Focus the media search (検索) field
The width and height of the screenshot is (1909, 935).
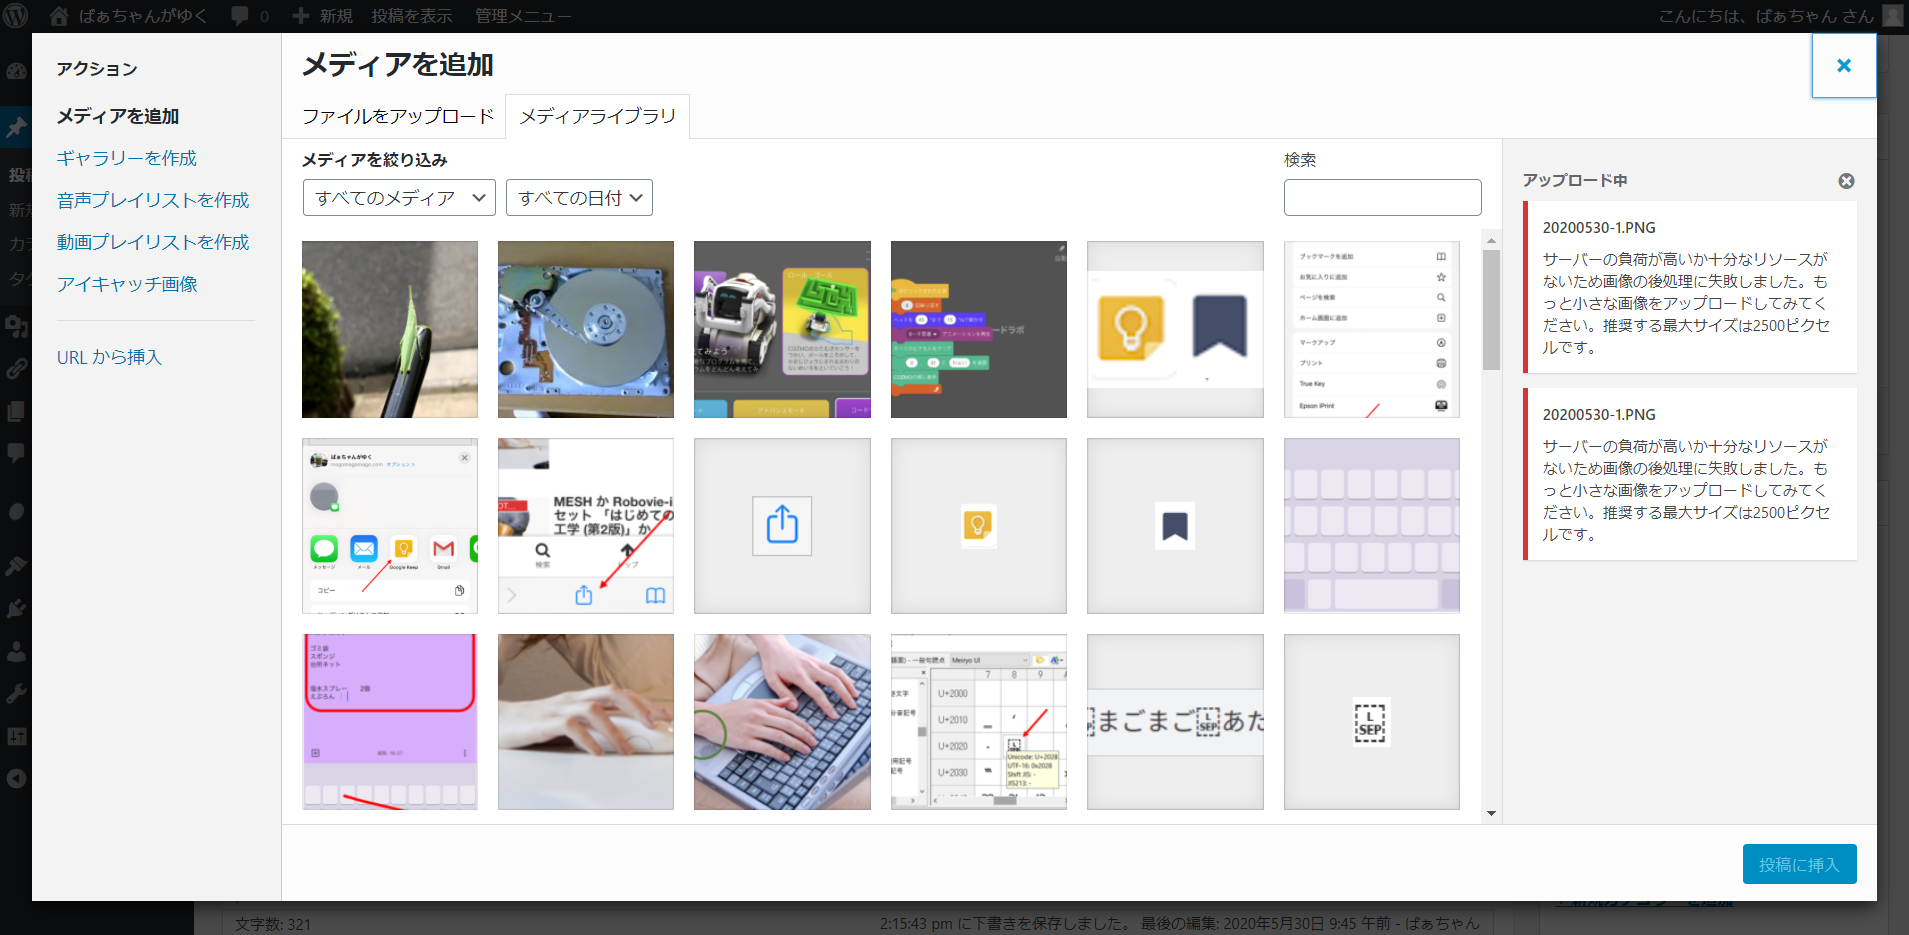1382,198
